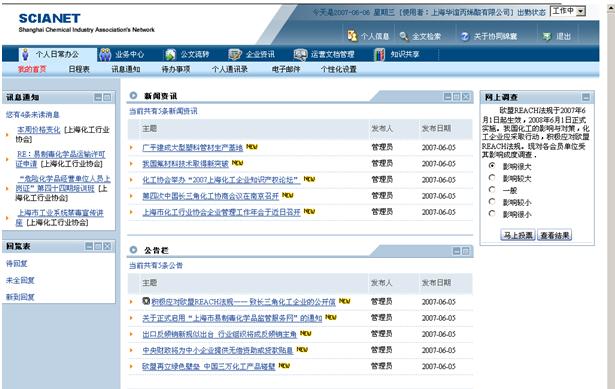Collapse the 回复表 panel

[x=89, y=246]
